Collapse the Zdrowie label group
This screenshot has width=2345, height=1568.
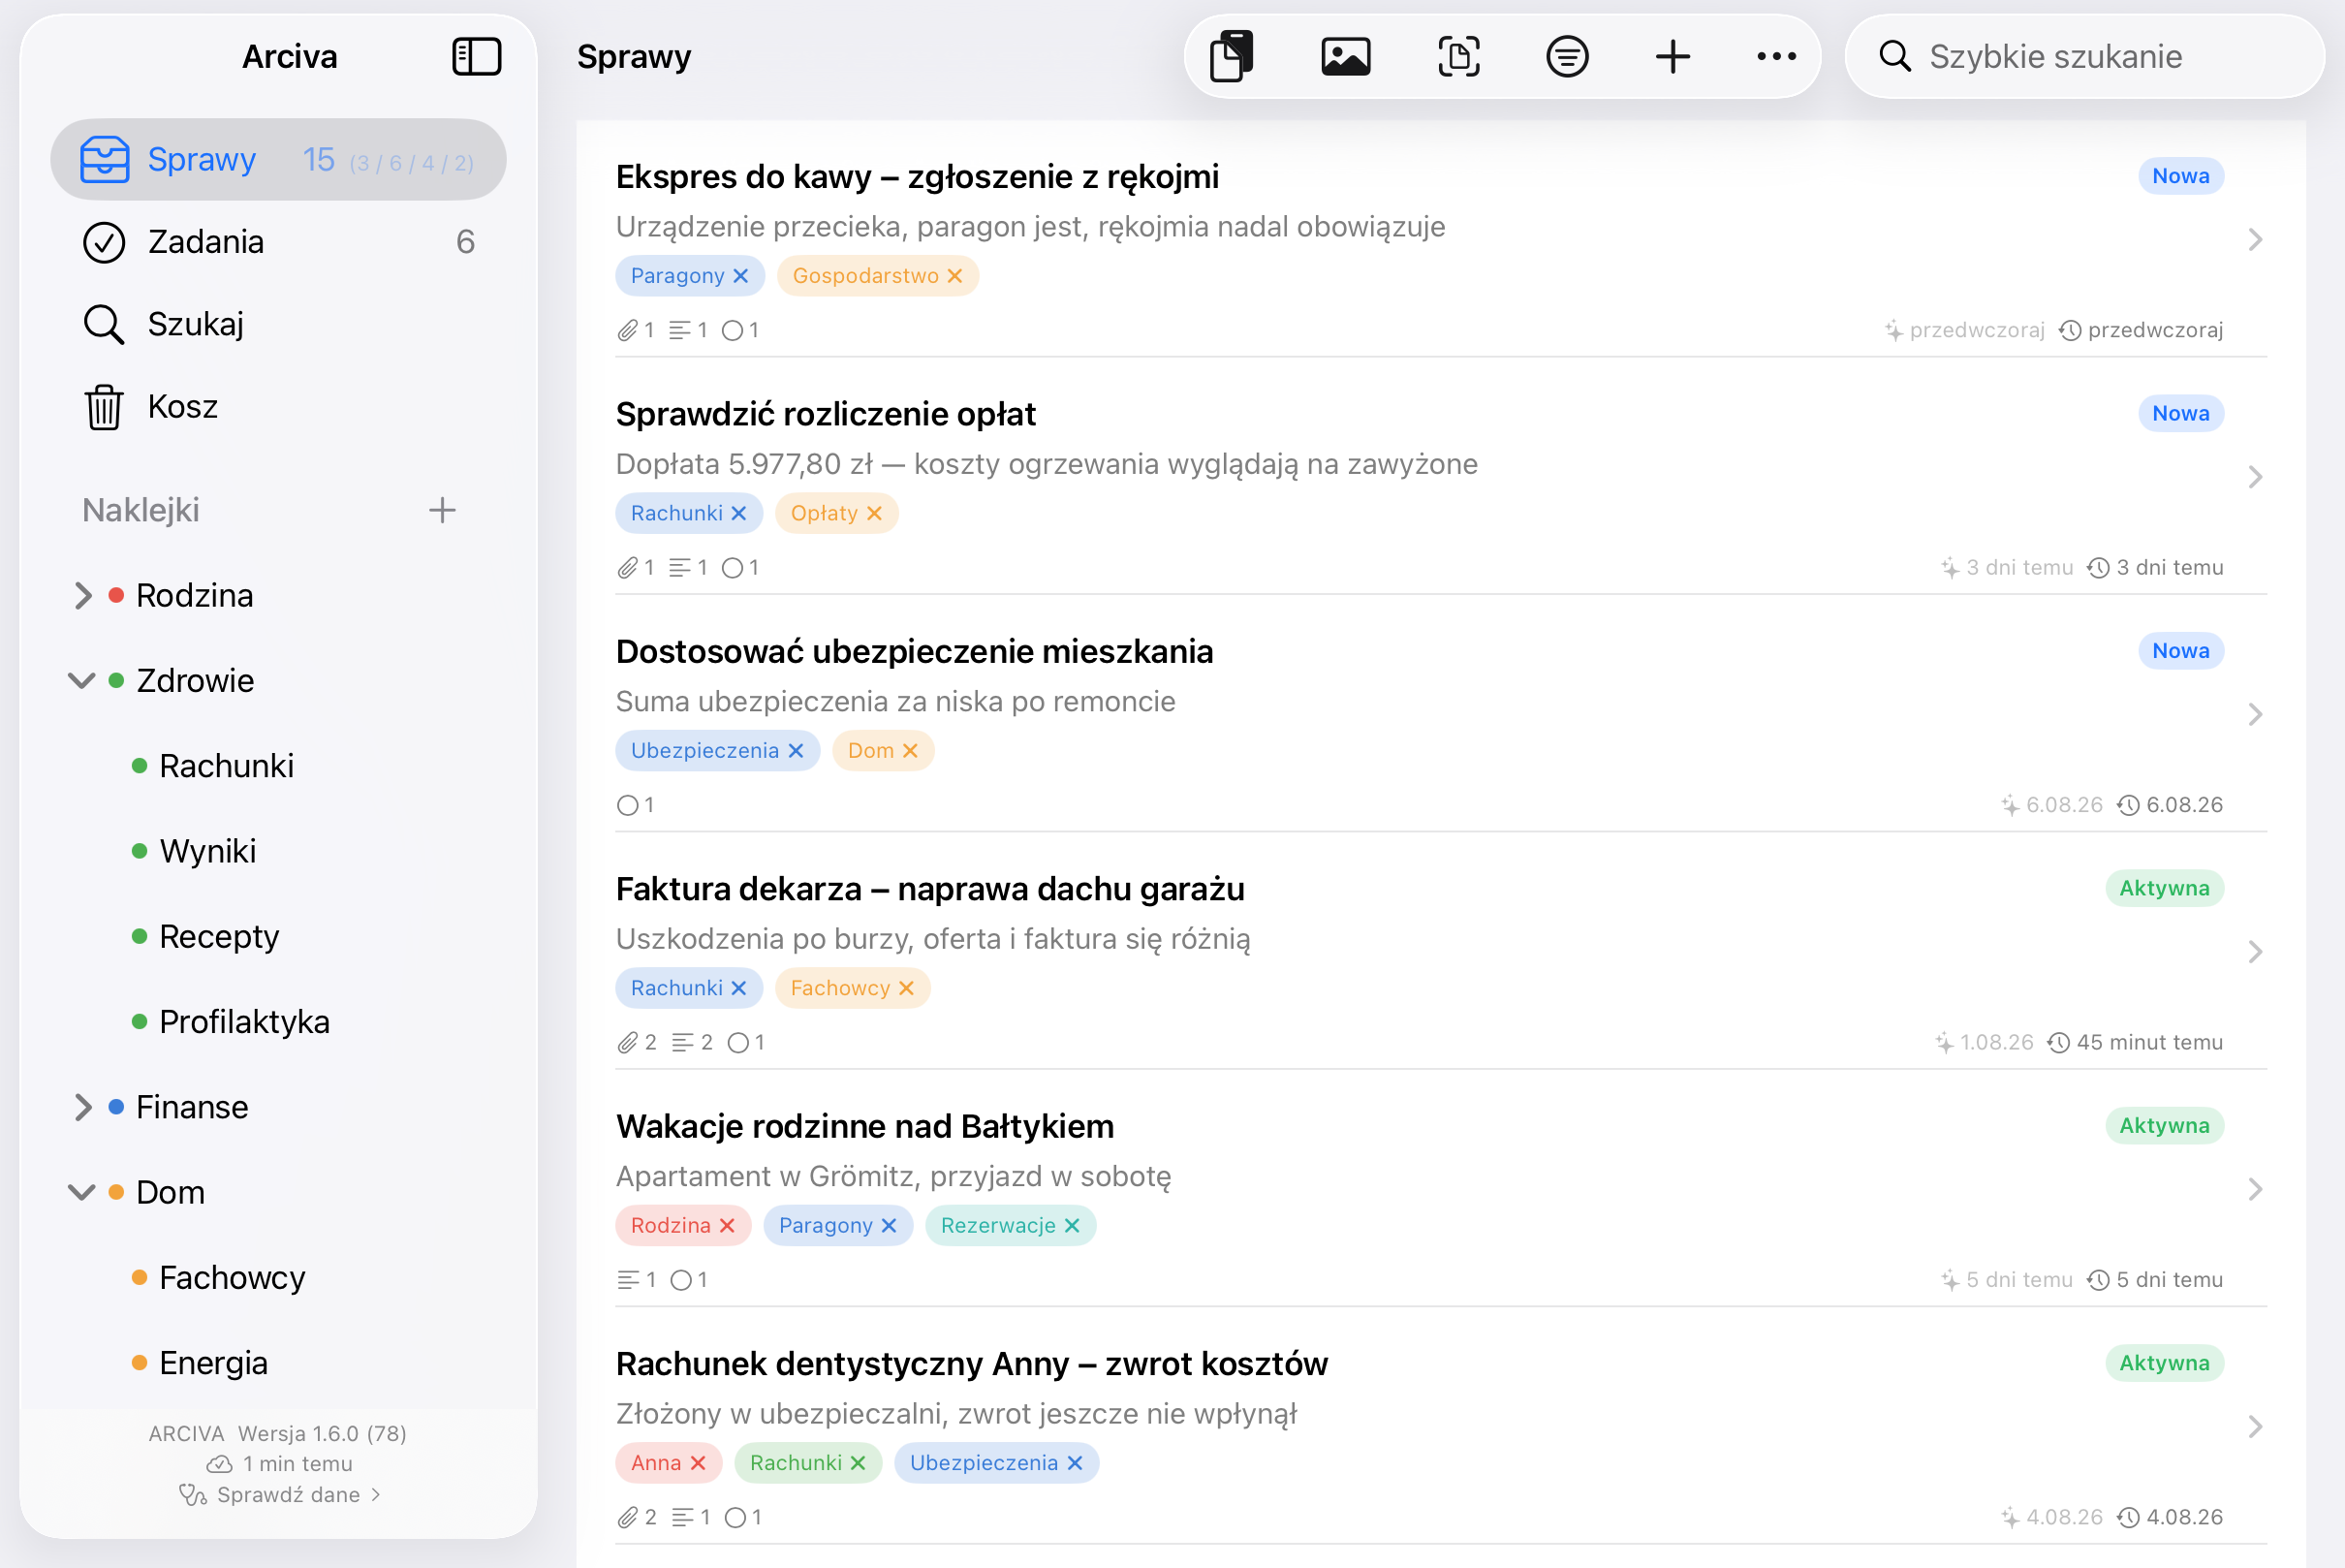click(x=82, y=681)
